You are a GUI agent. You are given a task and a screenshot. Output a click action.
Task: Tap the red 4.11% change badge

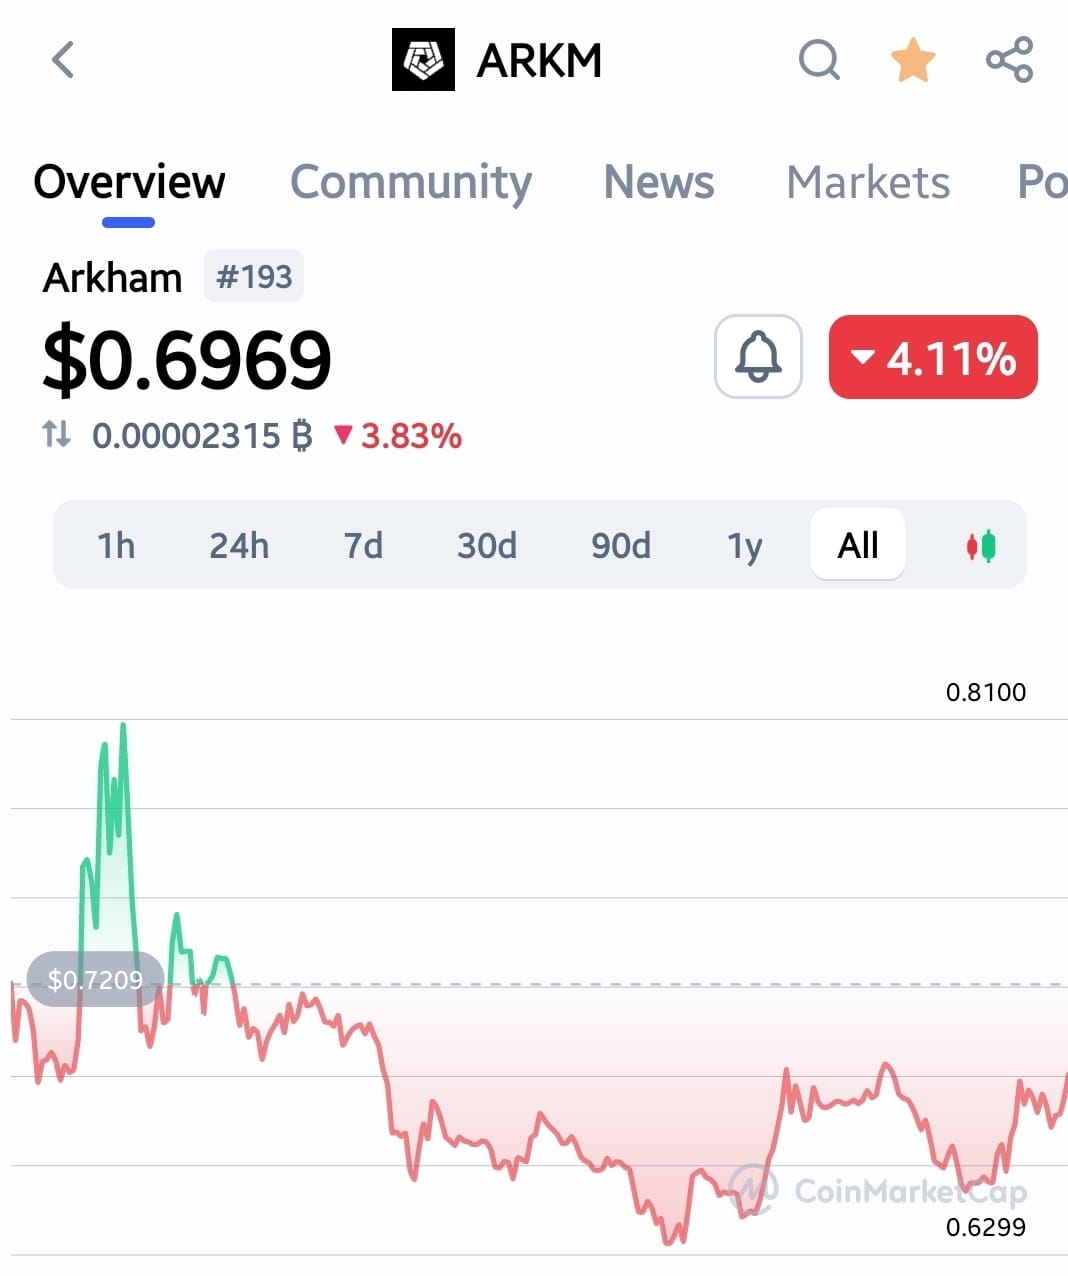[933, 357]
